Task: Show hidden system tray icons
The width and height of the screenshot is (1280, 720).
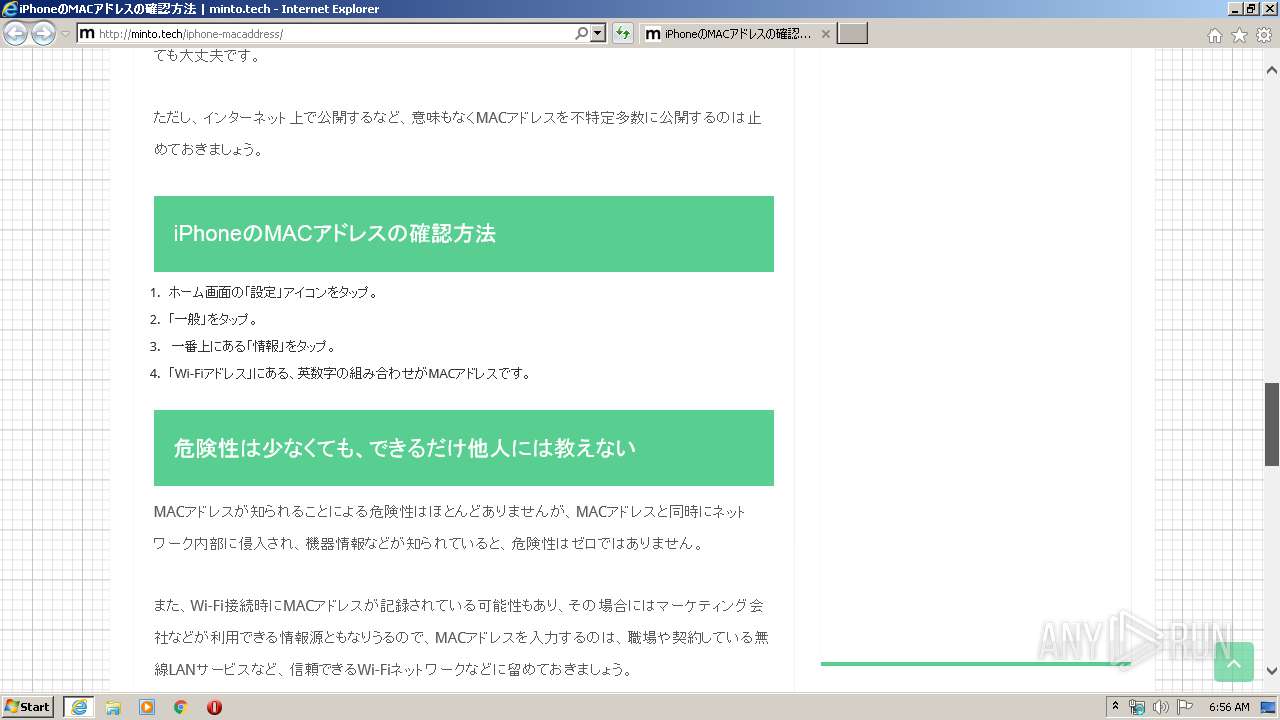Action: [x=1115, y=707]
